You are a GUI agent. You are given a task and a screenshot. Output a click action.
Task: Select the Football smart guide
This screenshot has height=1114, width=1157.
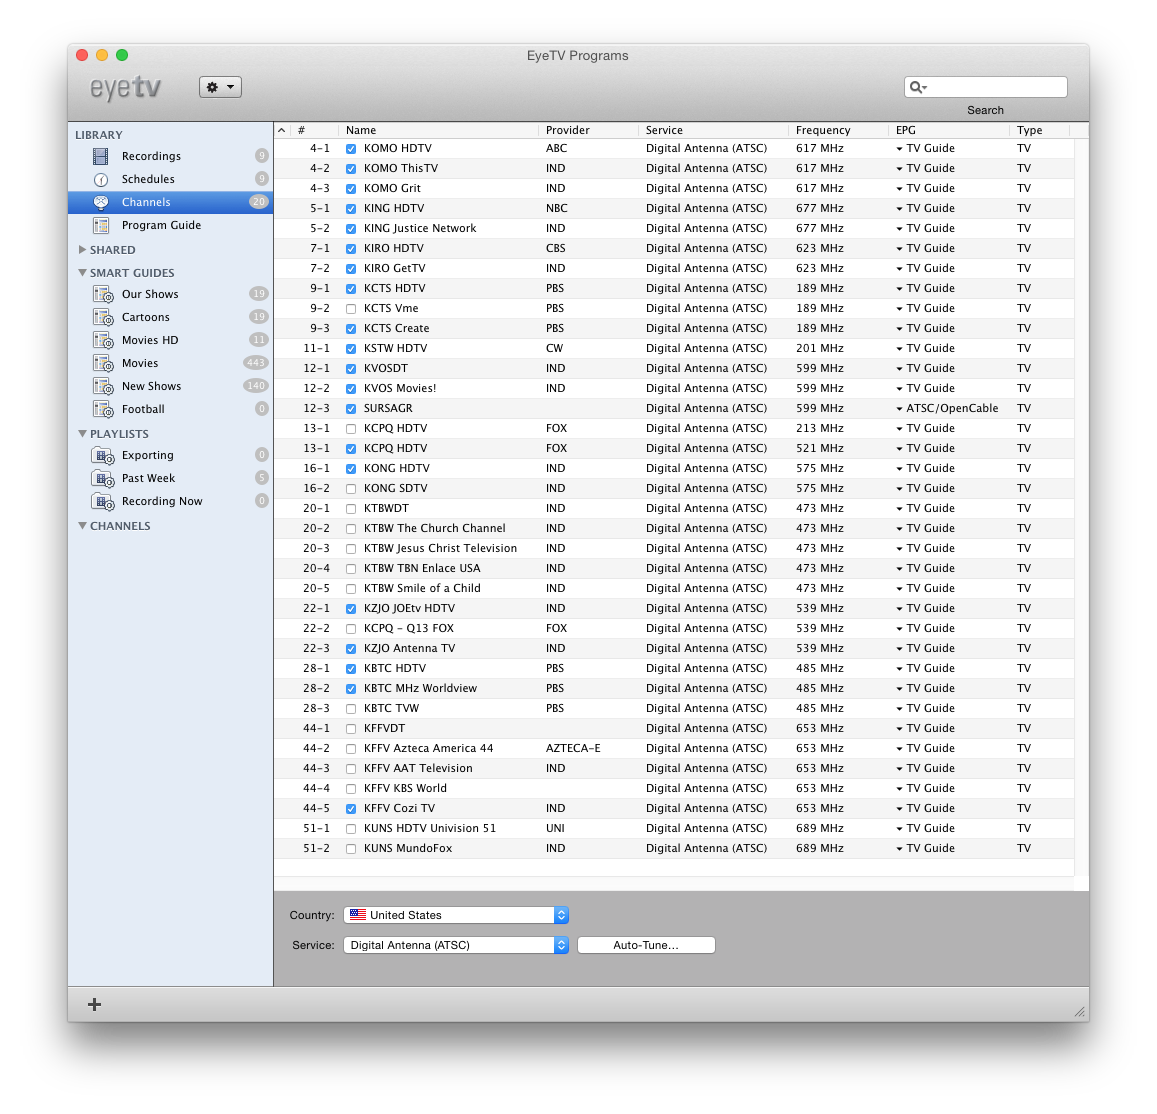[170, 409]
